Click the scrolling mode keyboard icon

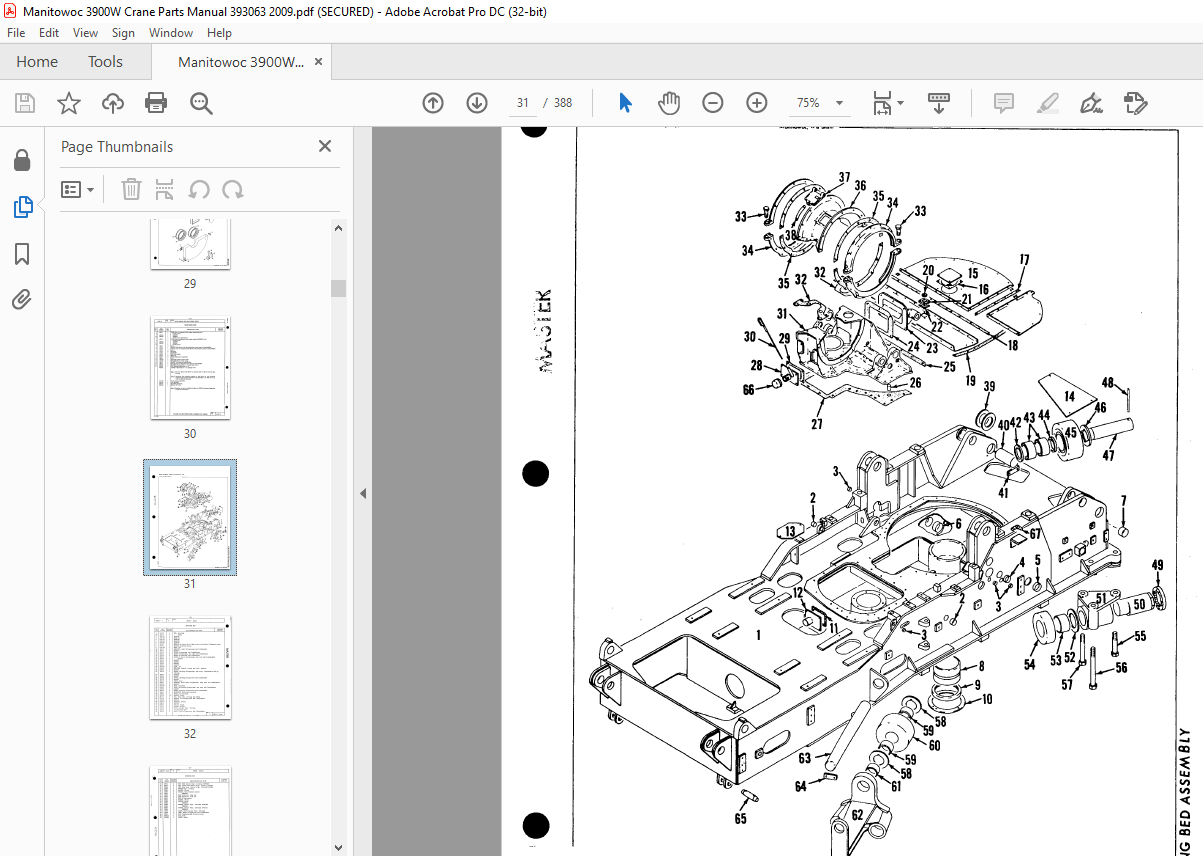(939, 103)
